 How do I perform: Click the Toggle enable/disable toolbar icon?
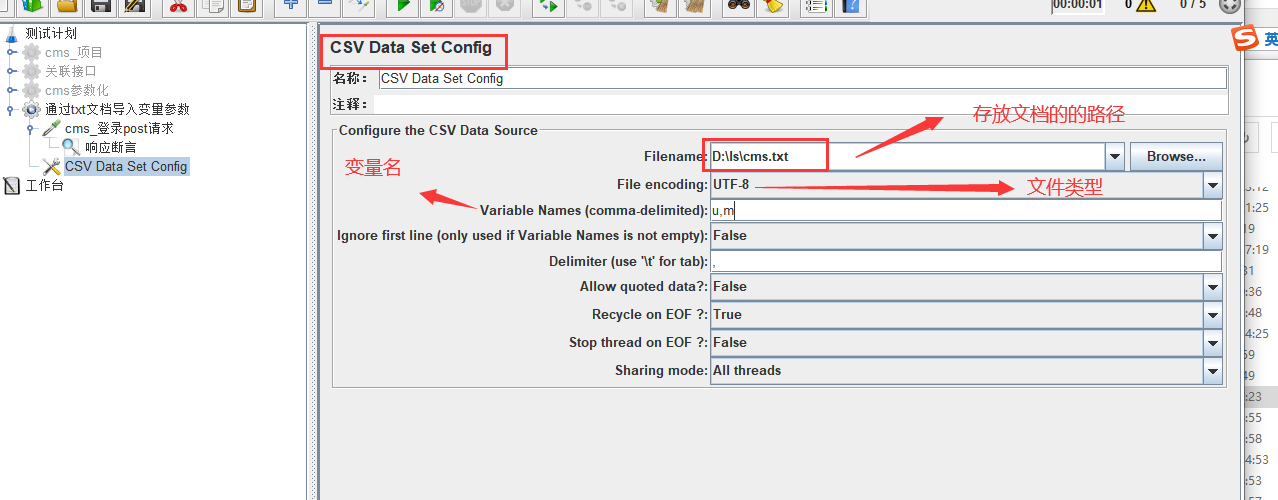click(359, 6)
